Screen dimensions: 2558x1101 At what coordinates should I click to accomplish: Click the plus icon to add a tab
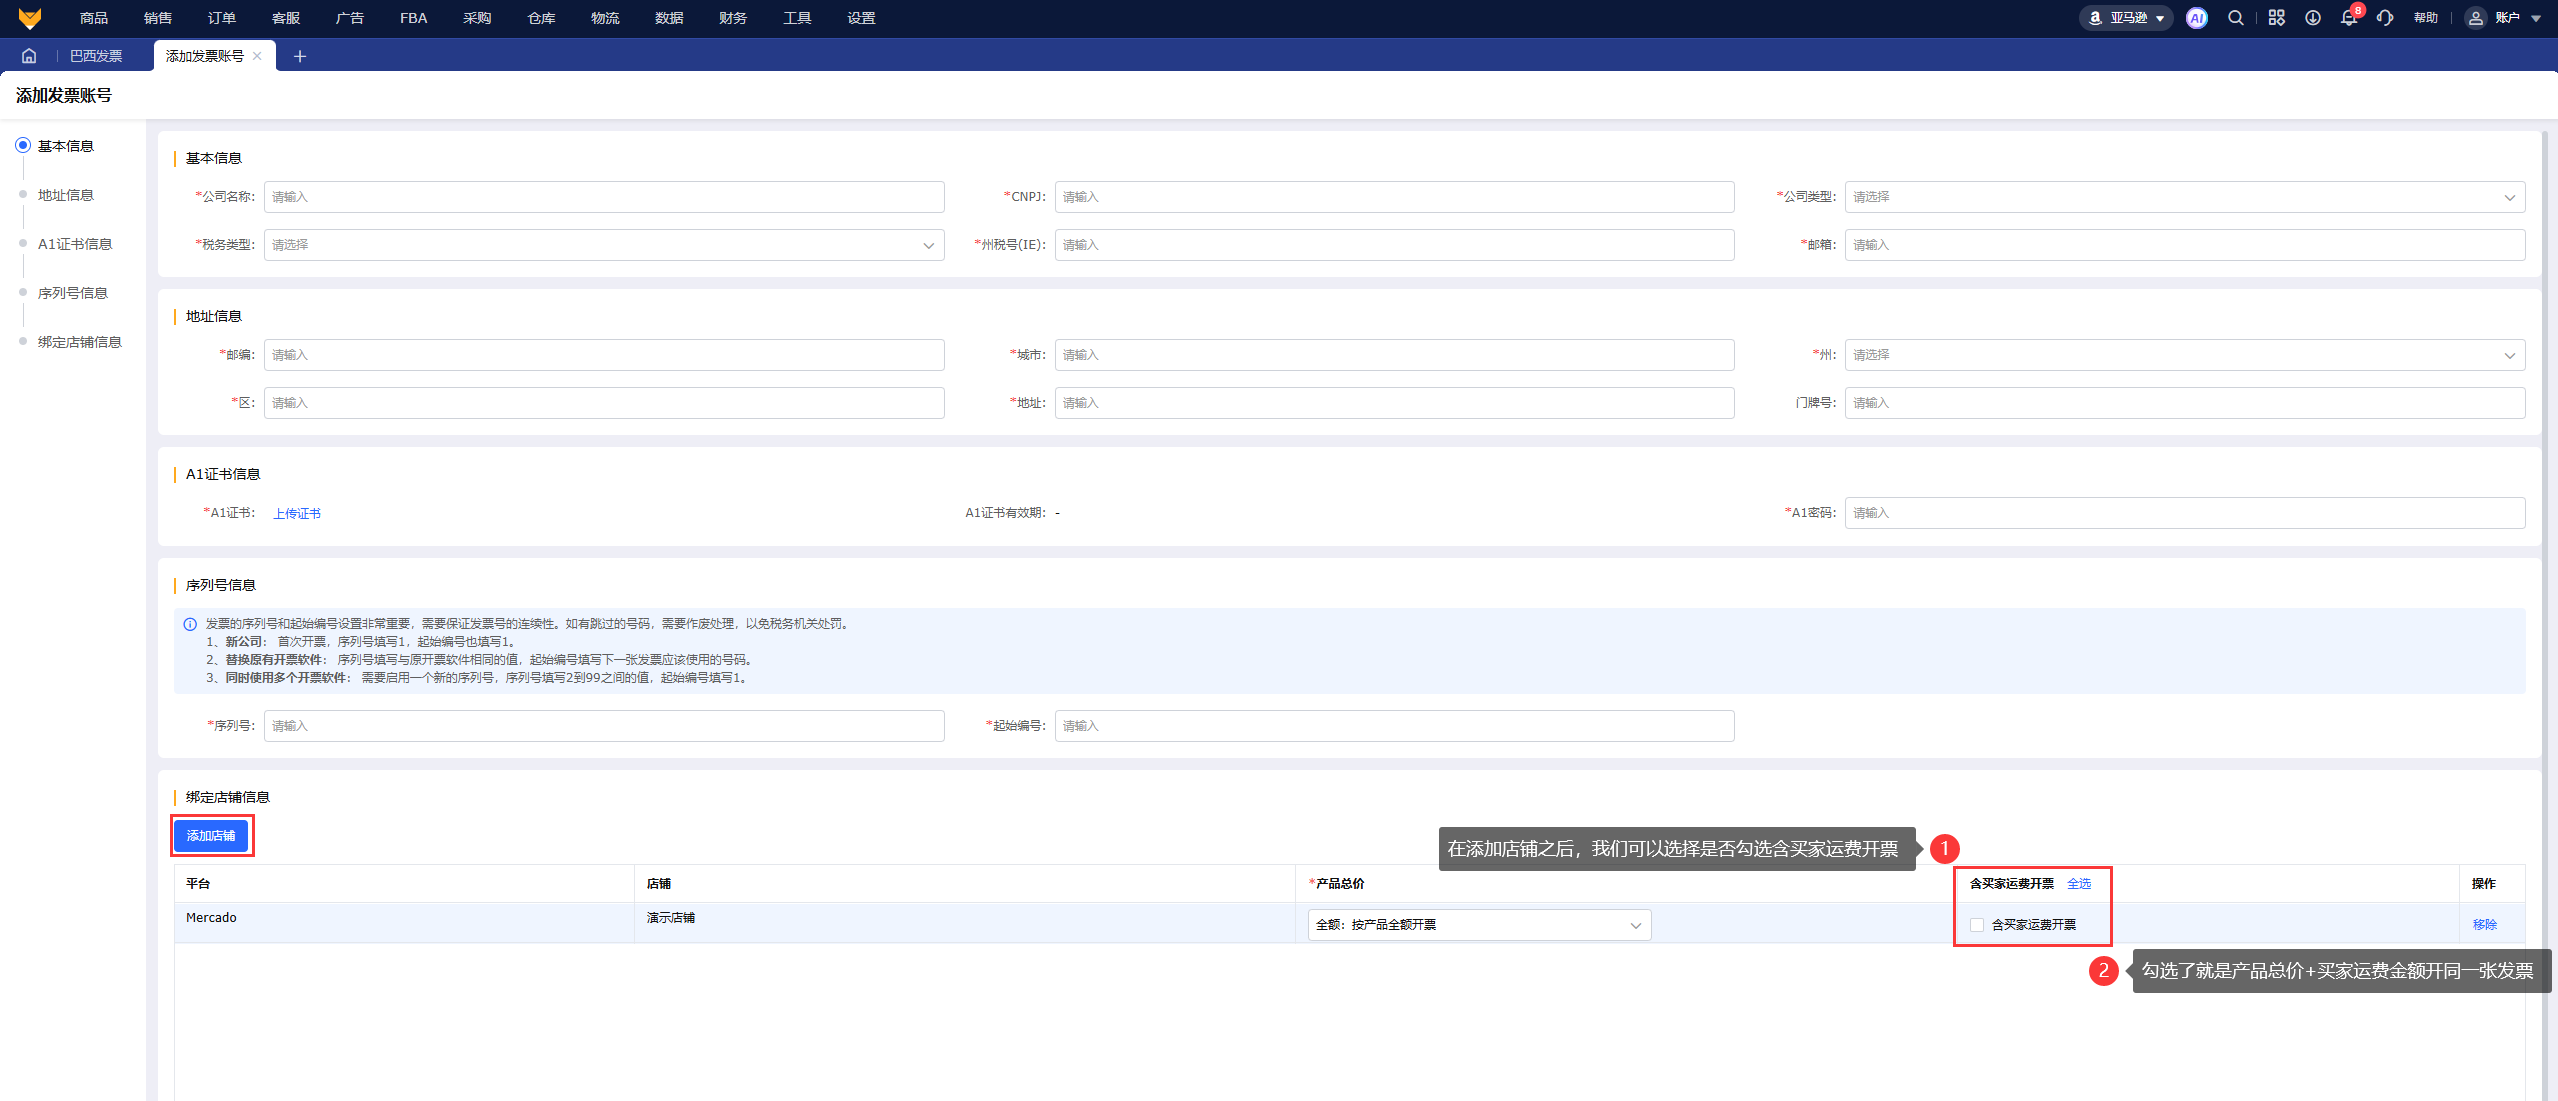pos(299,56)
